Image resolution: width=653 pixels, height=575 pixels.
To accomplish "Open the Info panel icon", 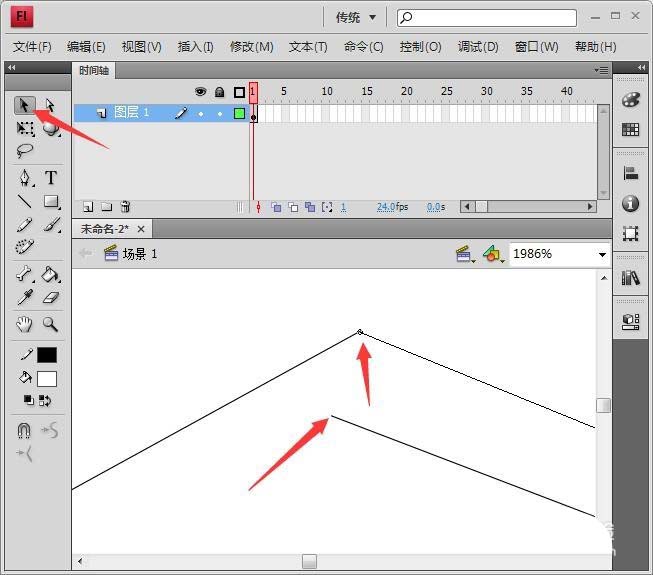I will [x=631, y=203].
